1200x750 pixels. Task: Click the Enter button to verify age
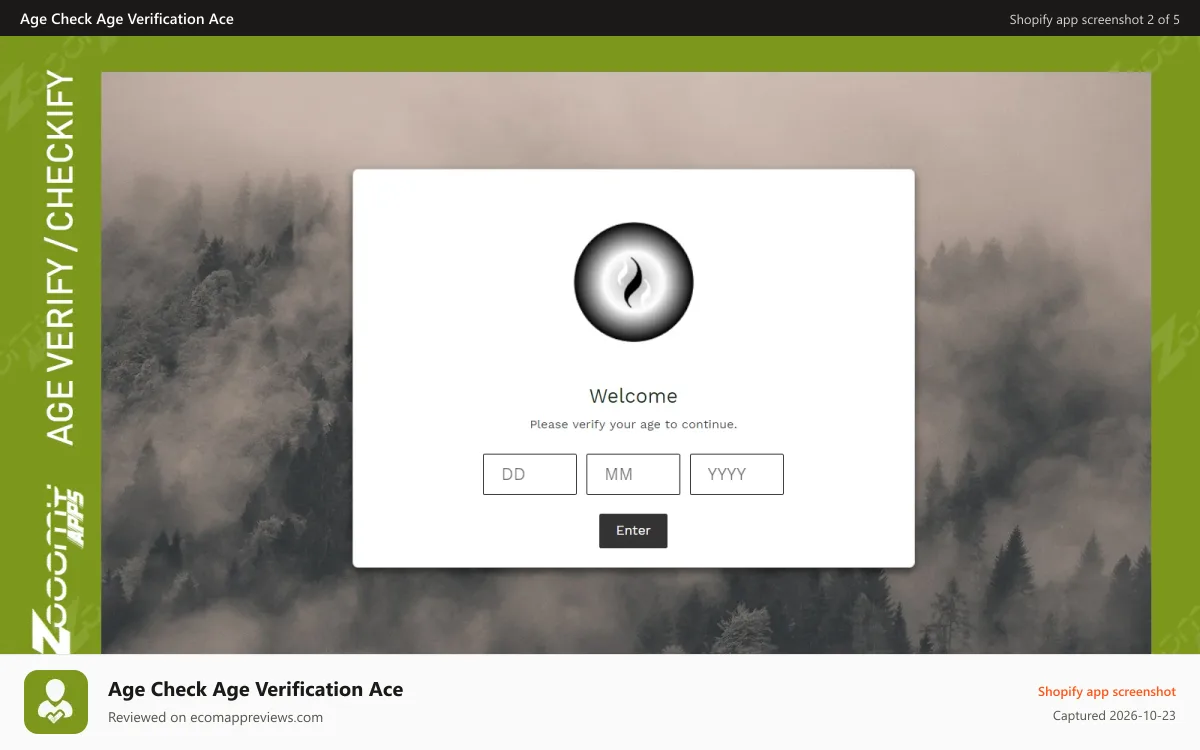(633, 531)
